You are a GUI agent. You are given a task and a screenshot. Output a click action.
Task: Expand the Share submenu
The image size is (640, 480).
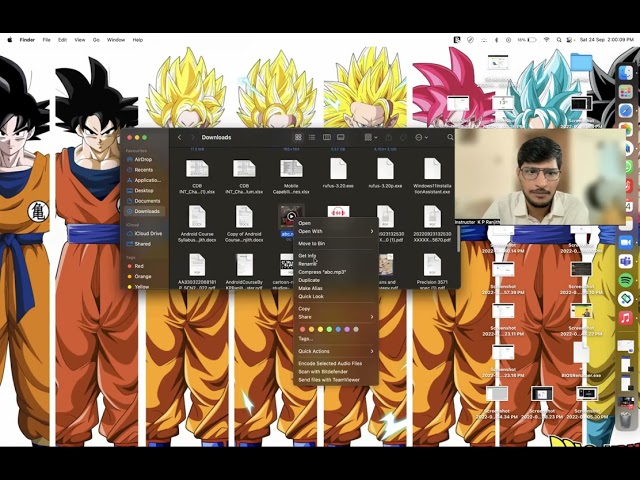pos(336,317)
